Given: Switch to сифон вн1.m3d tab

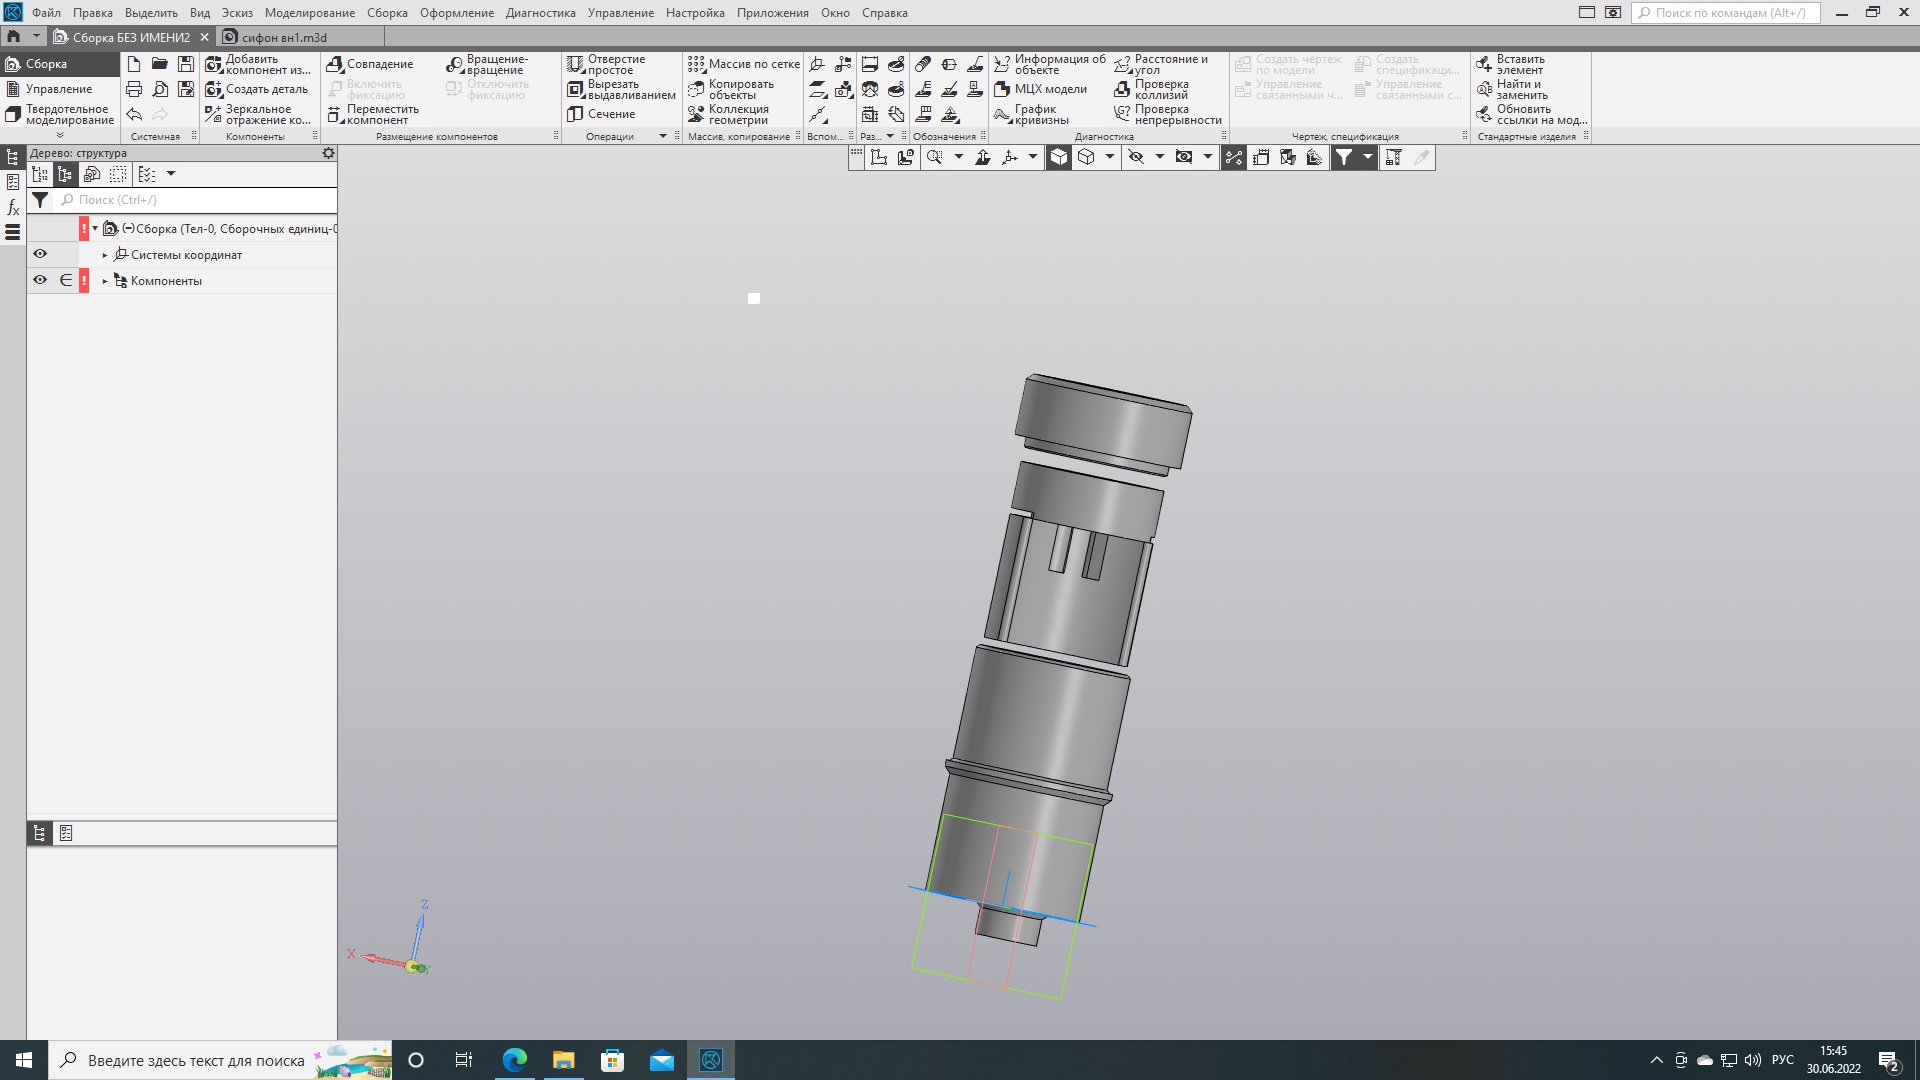Looking at the screenshot, I should [284, 37].
